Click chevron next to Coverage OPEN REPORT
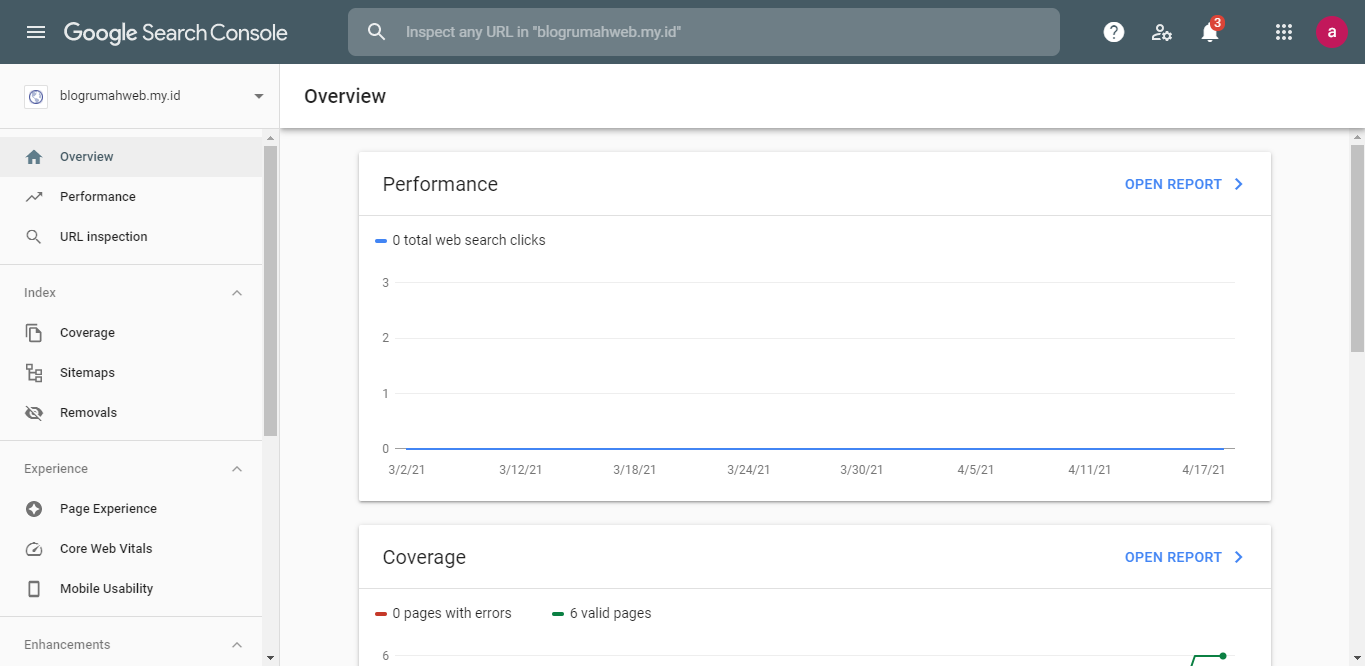1365x666 pixels. pyautogui.click(x=1239, y=557)
